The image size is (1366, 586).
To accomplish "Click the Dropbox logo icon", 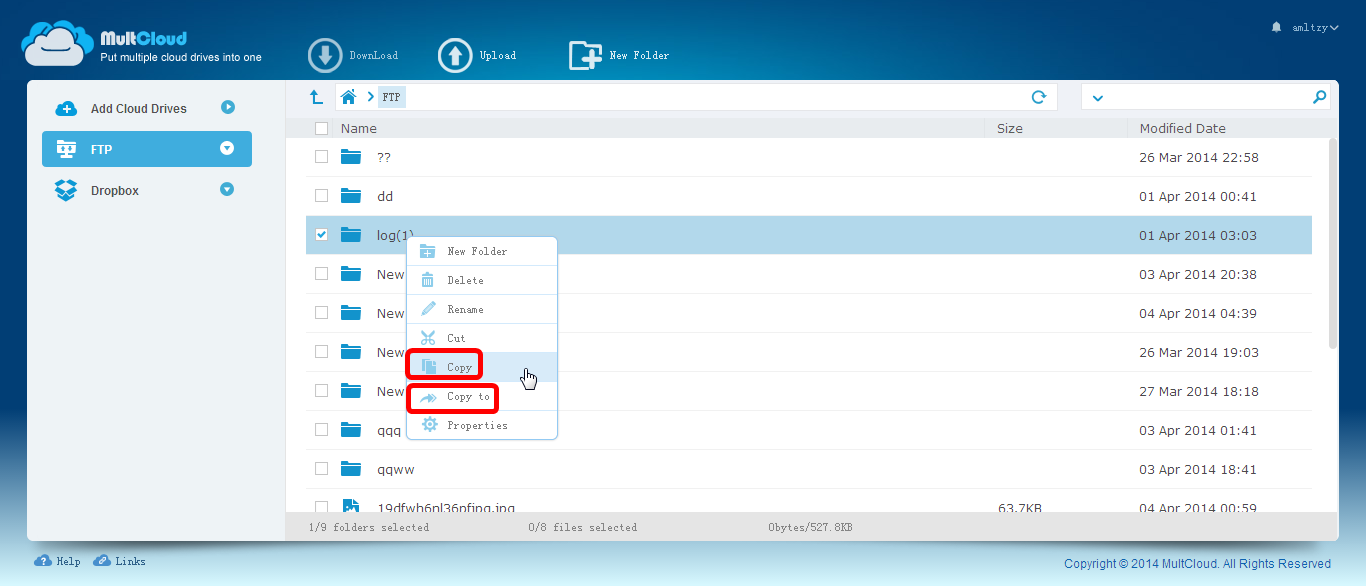I will click(x=66, y=190).
